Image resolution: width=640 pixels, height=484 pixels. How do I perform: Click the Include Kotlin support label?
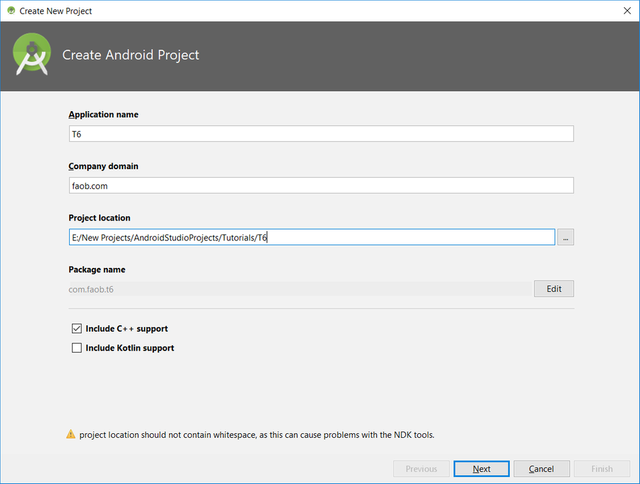(x=130, y=348)
